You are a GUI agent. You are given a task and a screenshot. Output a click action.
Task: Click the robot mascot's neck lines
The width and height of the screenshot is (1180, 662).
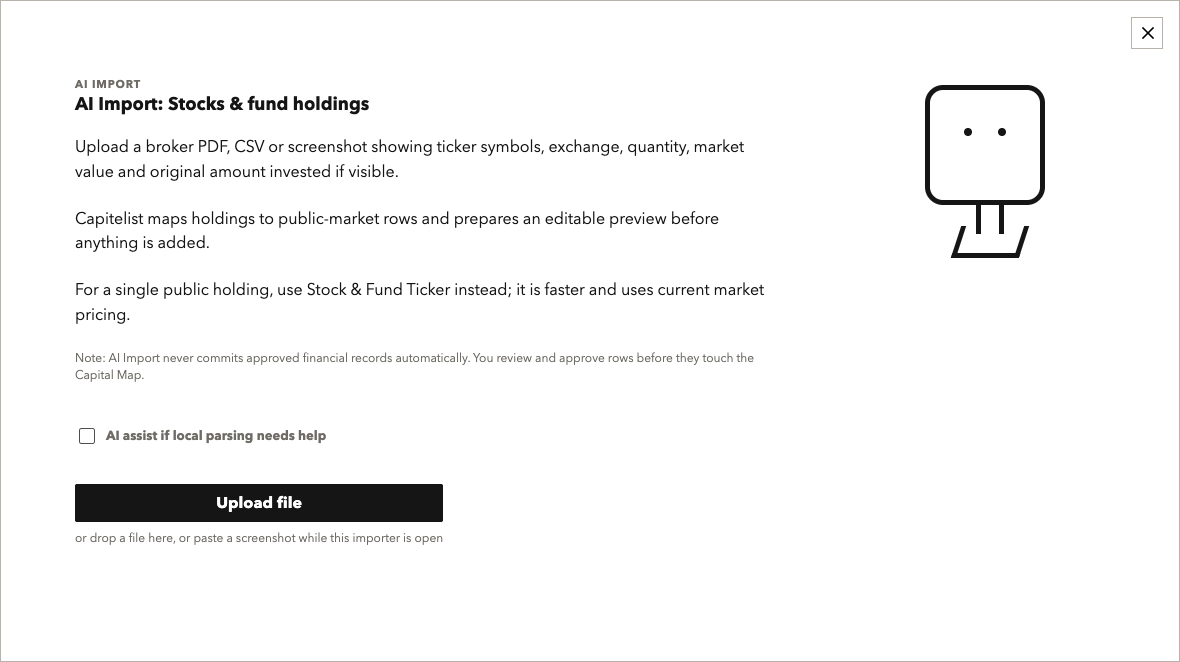[990, 218]
